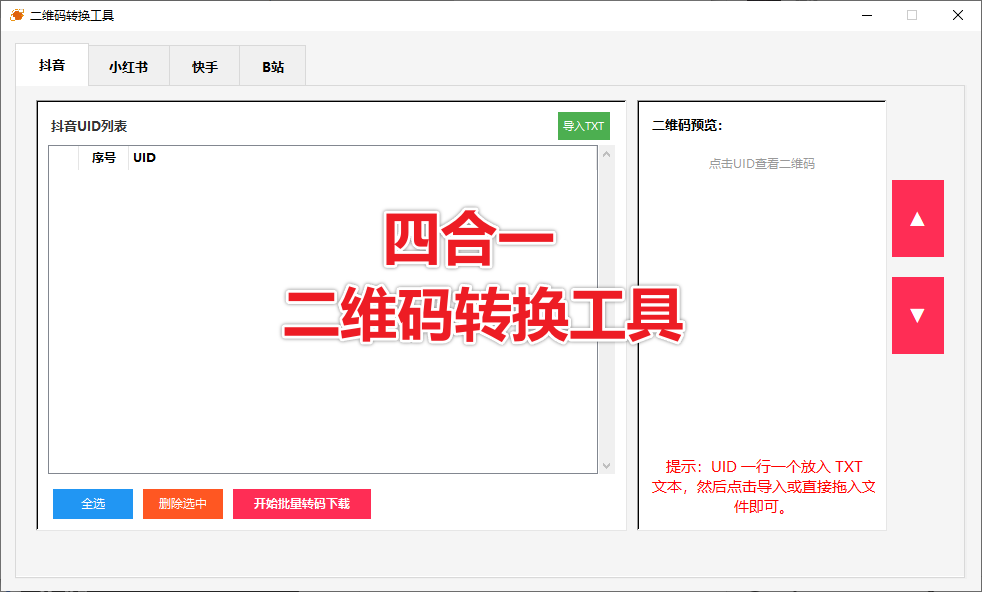Click the 序号 column header
Screen dimensions: 982x592
[101, 157]
